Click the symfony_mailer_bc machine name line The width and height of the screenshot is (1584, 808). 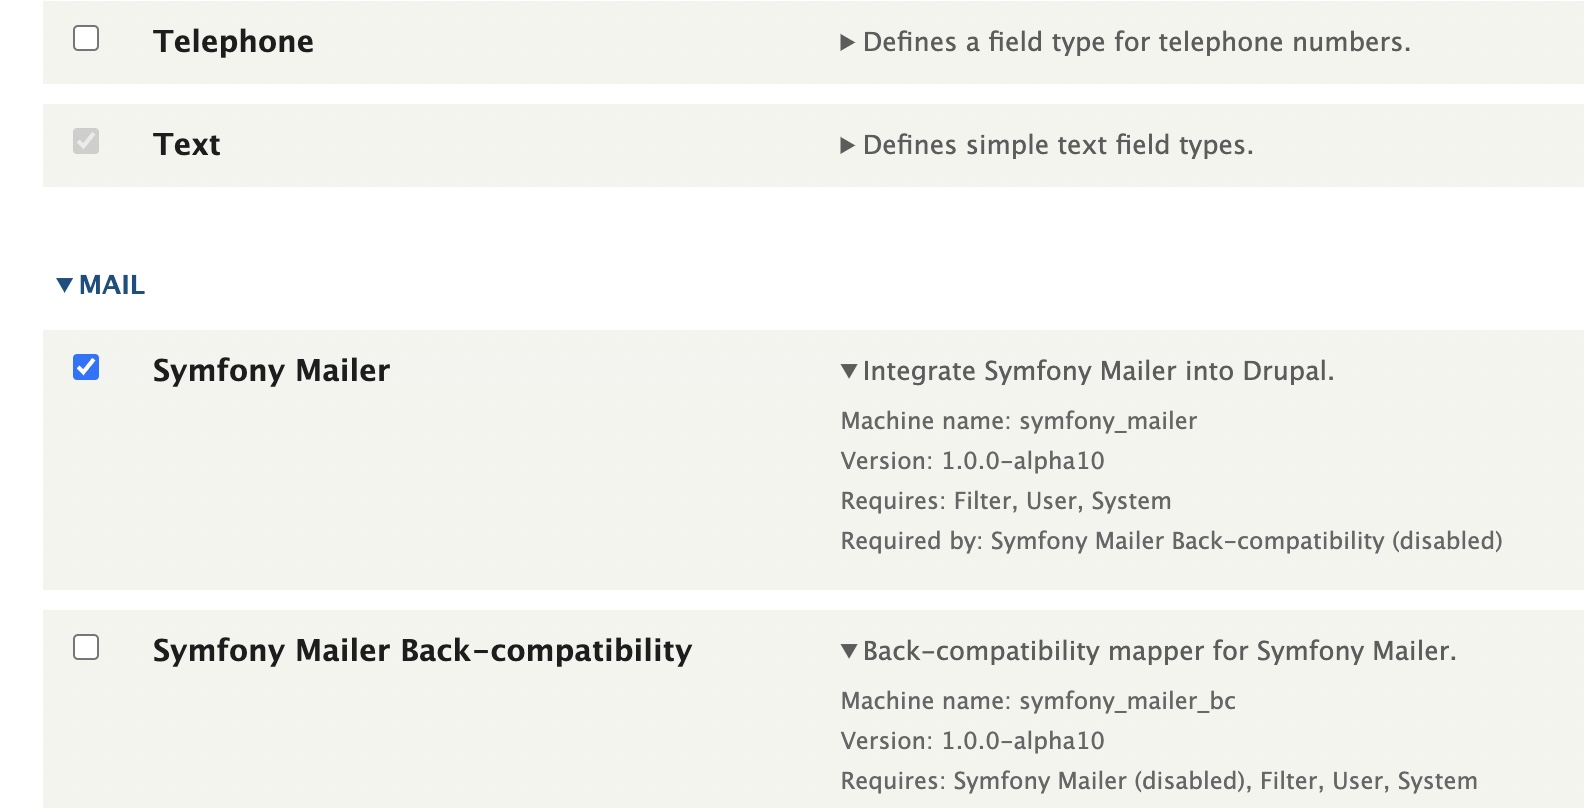coord(1038,701)
